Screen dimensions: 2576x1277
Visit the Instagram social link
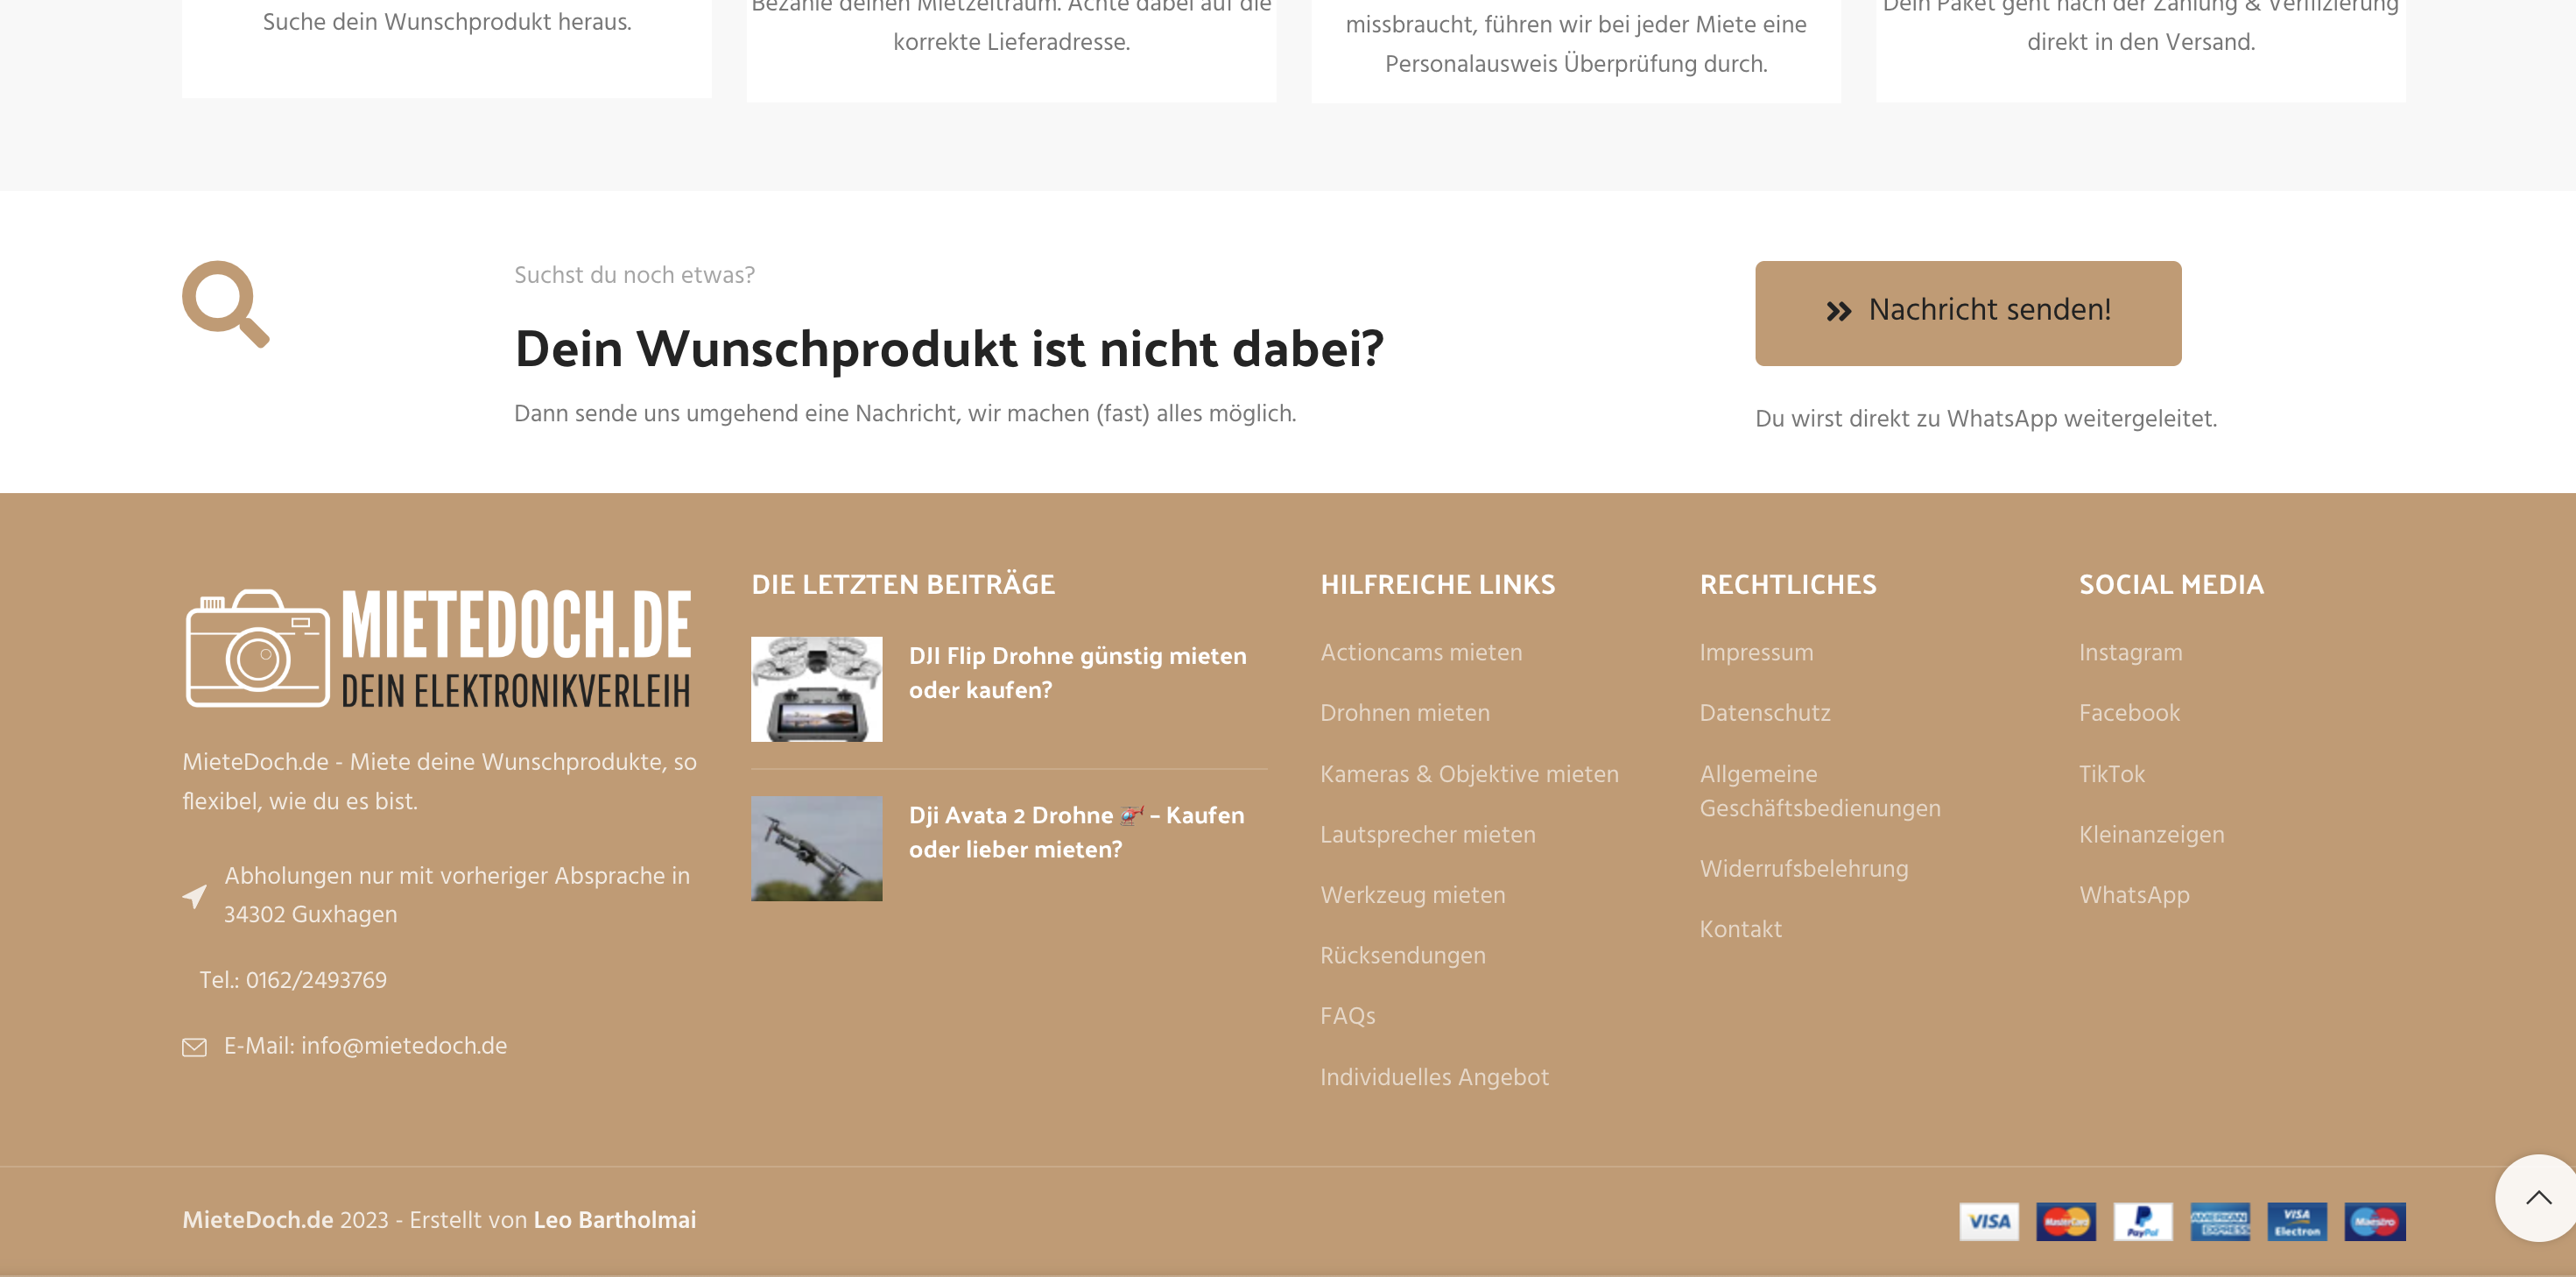point(2130,652)
